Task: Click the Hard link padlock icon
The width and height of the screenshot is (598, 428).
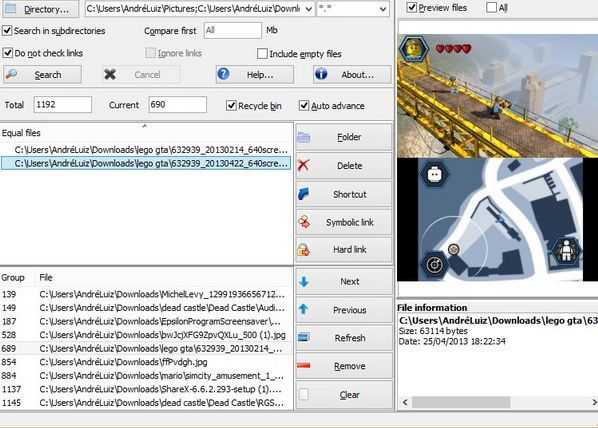Action: [x=304, y=250]
